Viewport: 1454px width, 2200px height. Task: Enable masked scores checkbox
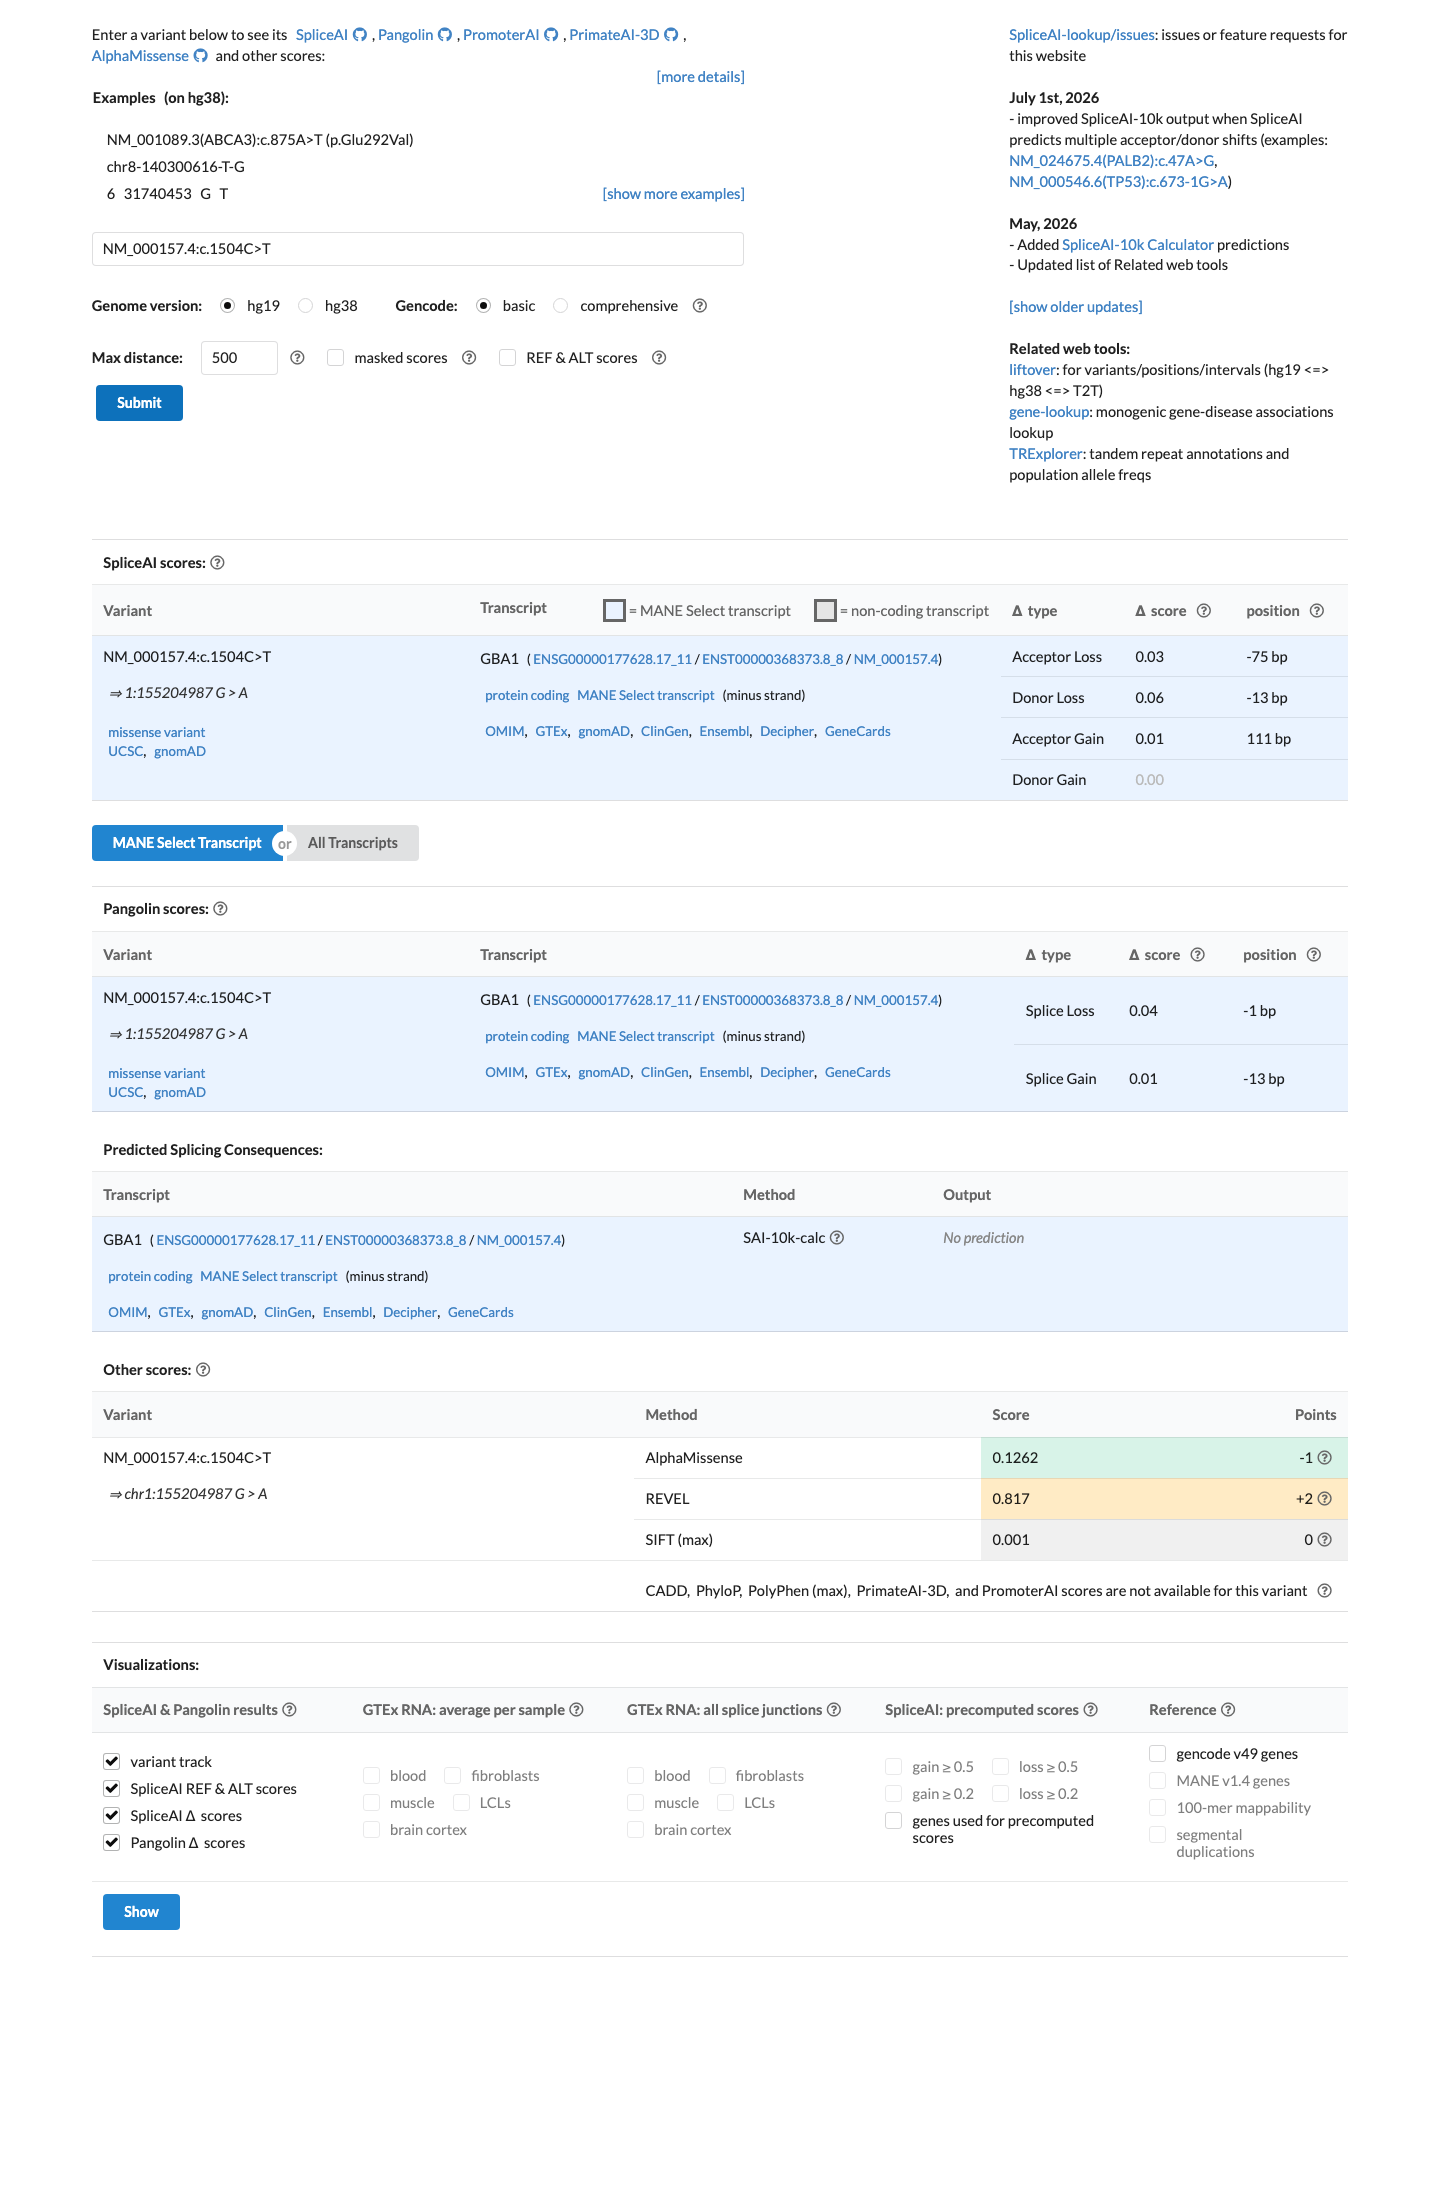tap(336, 358)
